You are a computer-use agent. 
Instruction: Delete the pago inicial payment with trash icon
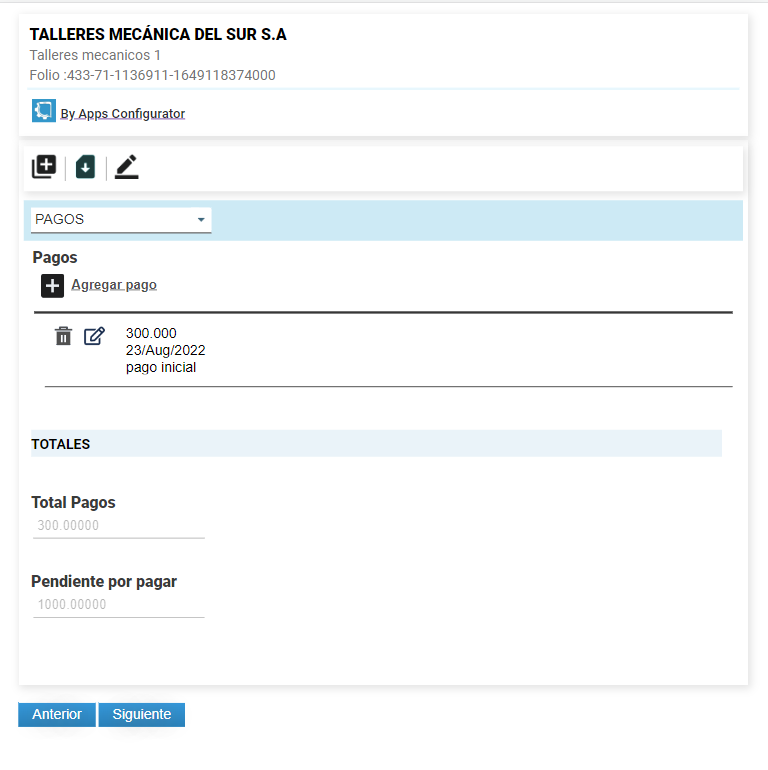point(63,336)
